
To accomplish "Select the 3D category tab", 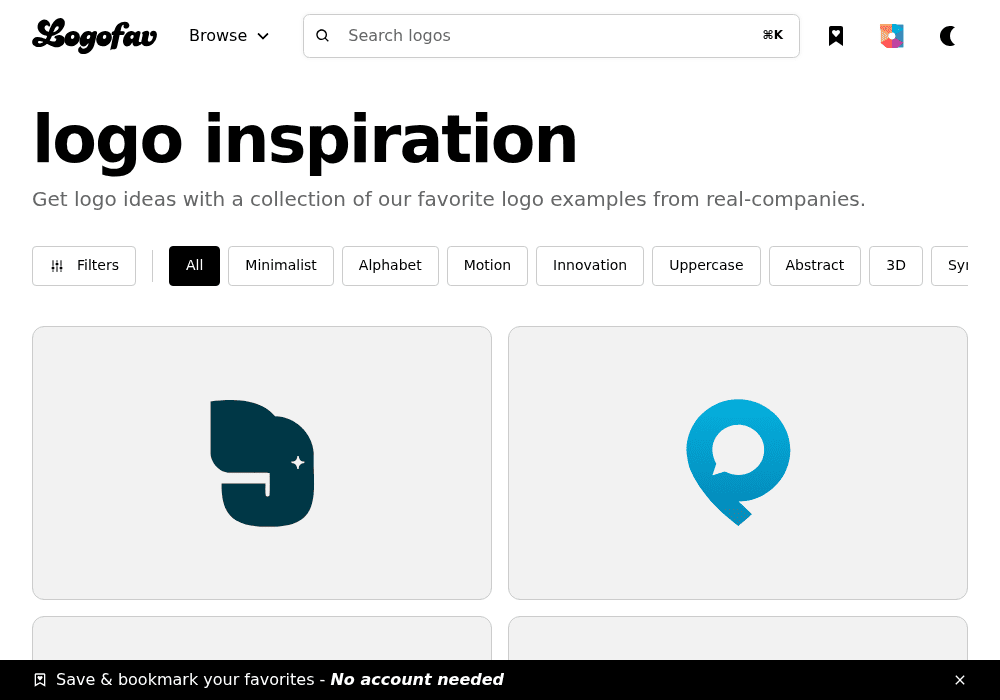I will click(896, 266).
